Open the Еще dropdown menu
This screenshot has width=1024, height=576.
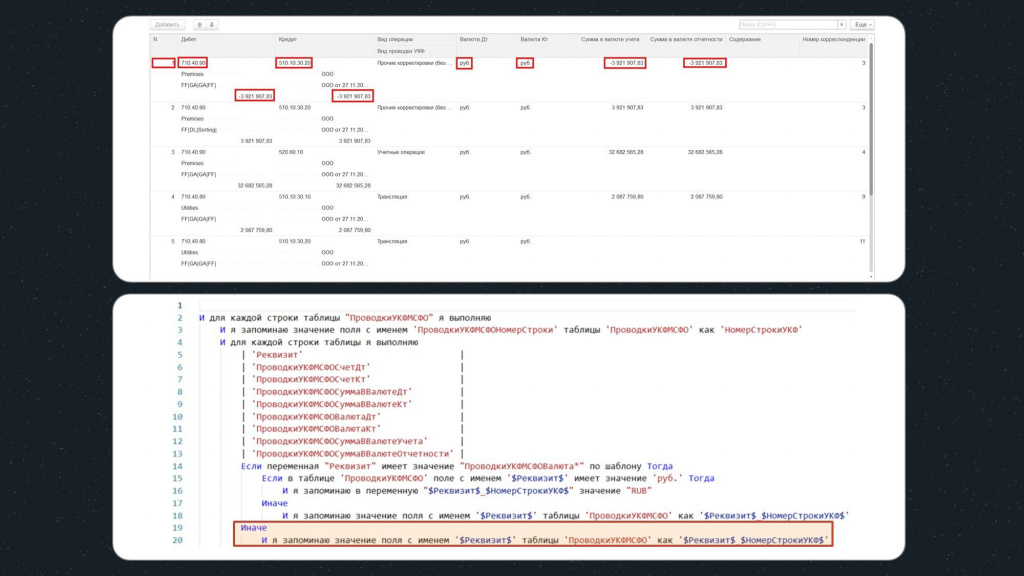tap(862, 25)
